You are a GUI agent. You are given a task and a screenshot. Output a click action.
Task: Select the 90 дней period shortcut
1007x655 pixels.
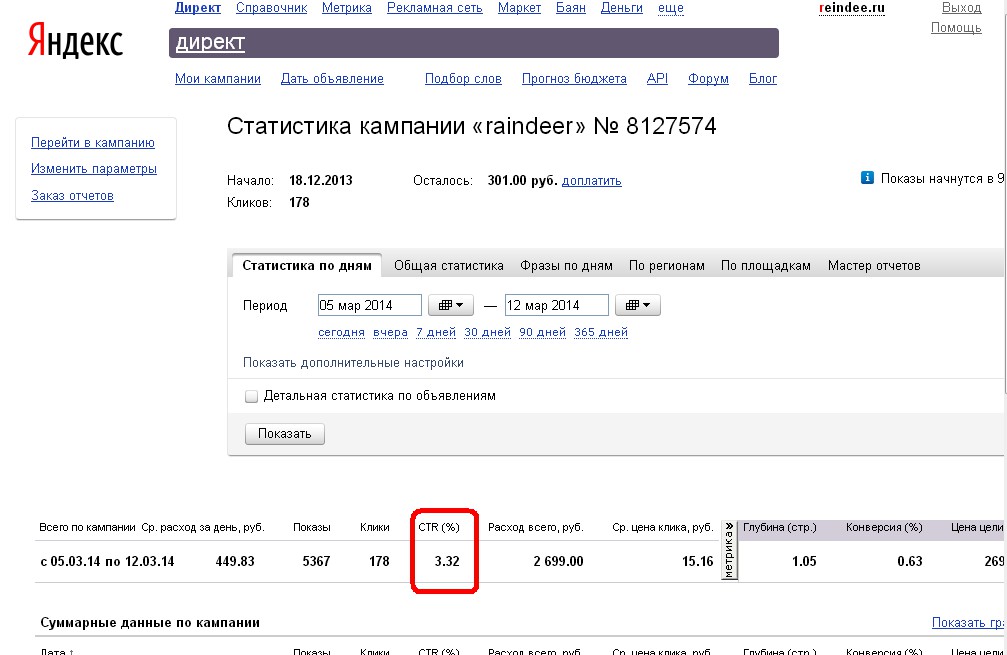click(543, 332)
